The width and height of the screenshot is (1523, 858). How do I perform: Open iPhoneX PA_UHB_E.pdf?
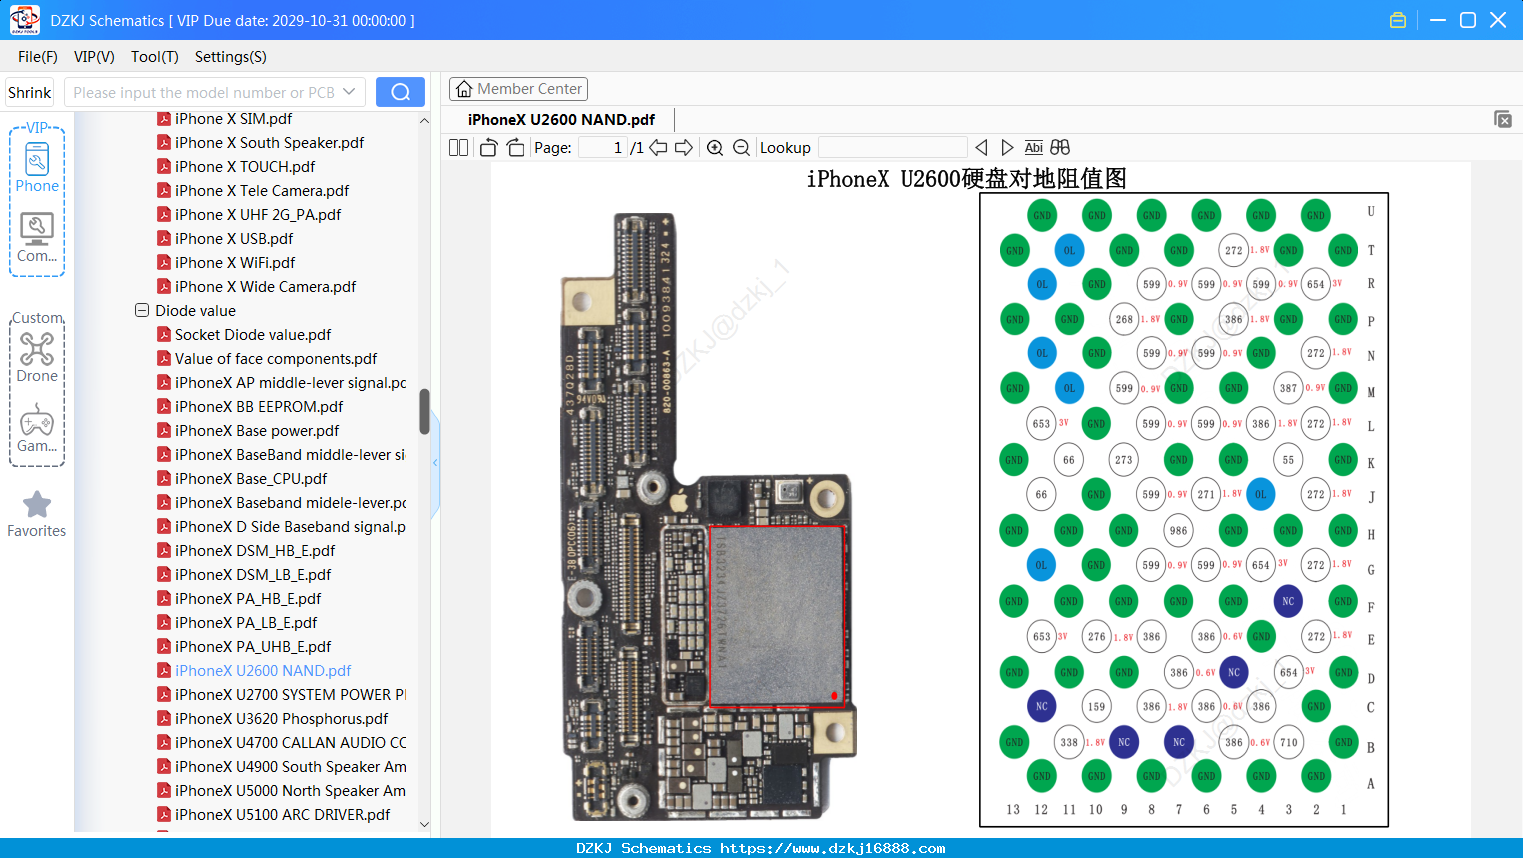pos(253,647)
